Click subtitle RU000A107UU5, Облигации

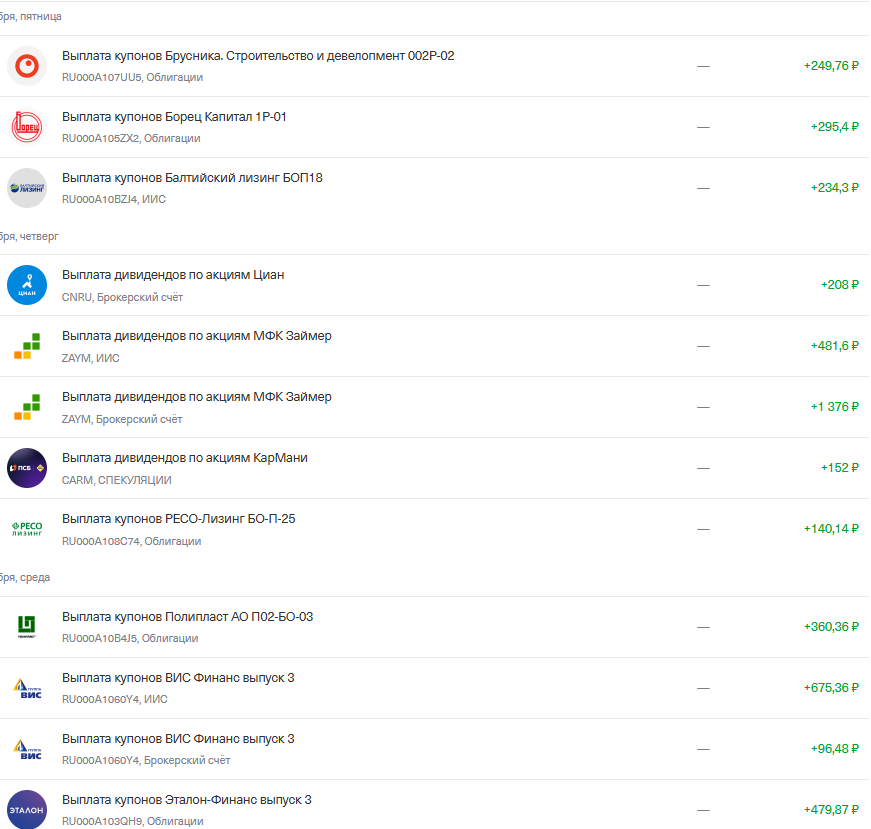click(x=132, y=77)
